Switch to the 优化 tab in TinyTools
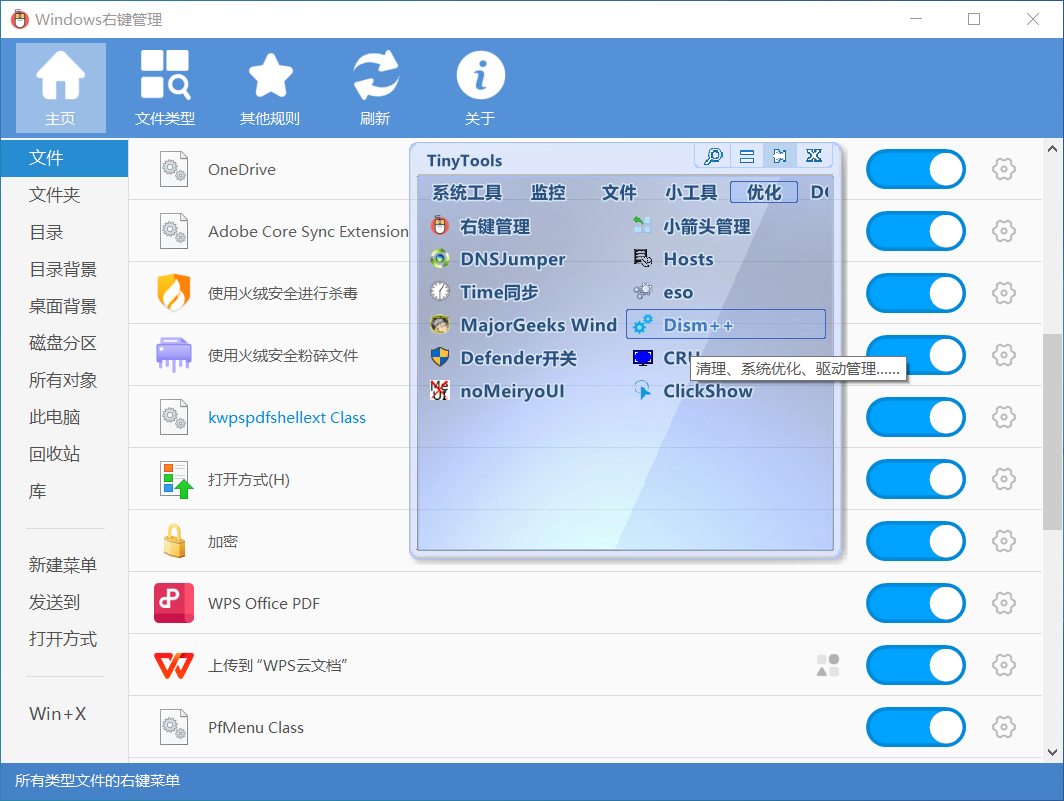Viewport: 1064px width, 801px height. [763, 192]
